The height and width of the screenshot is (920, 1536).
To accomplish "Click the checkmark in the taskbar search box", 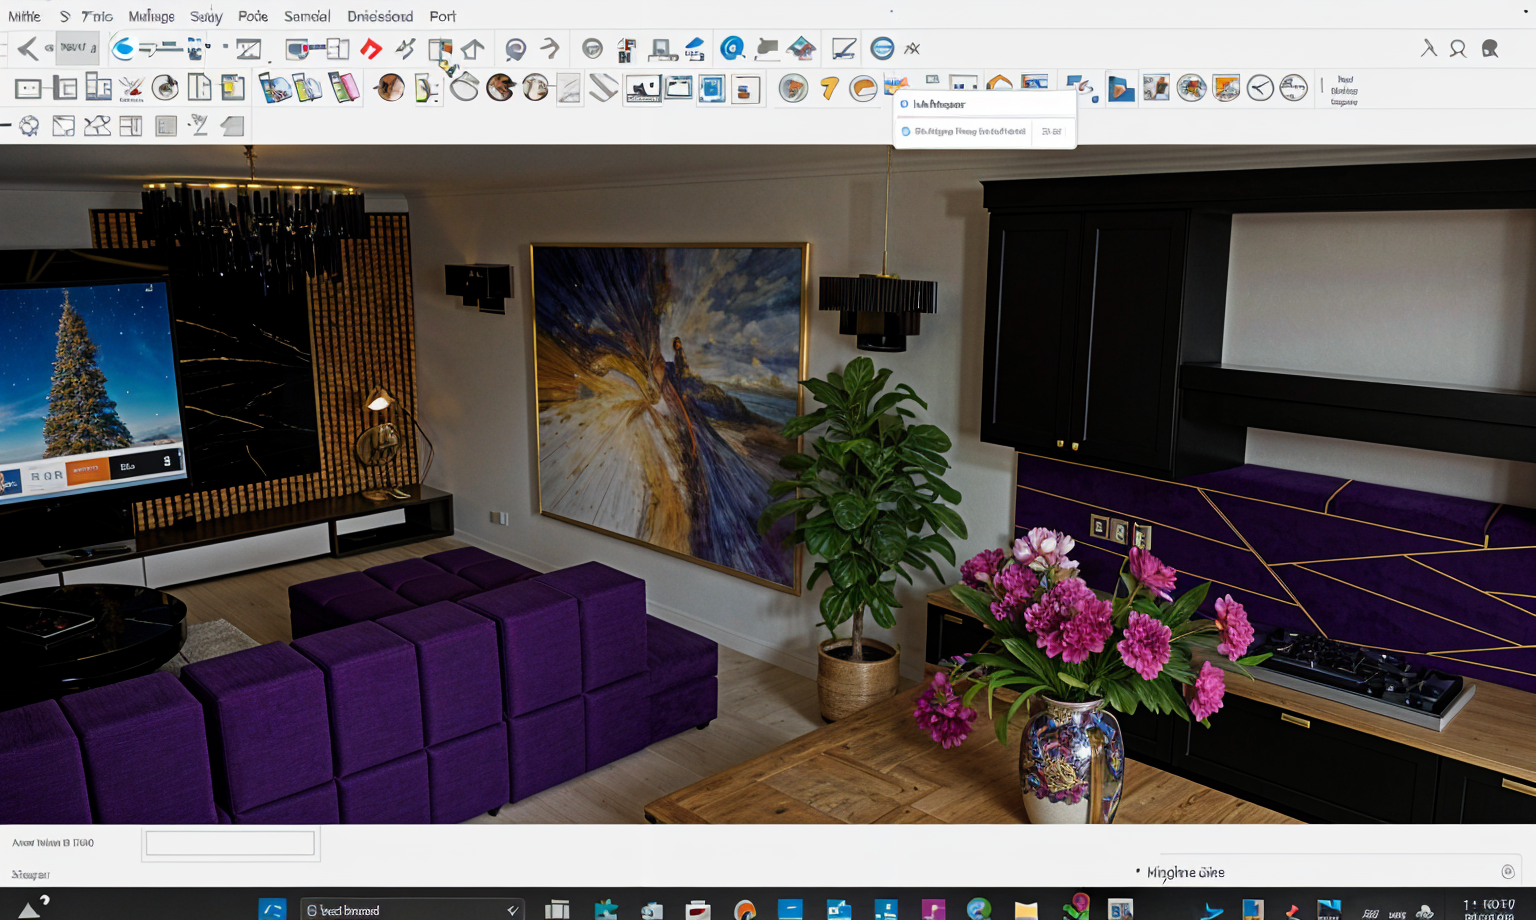I will (512, 910).
